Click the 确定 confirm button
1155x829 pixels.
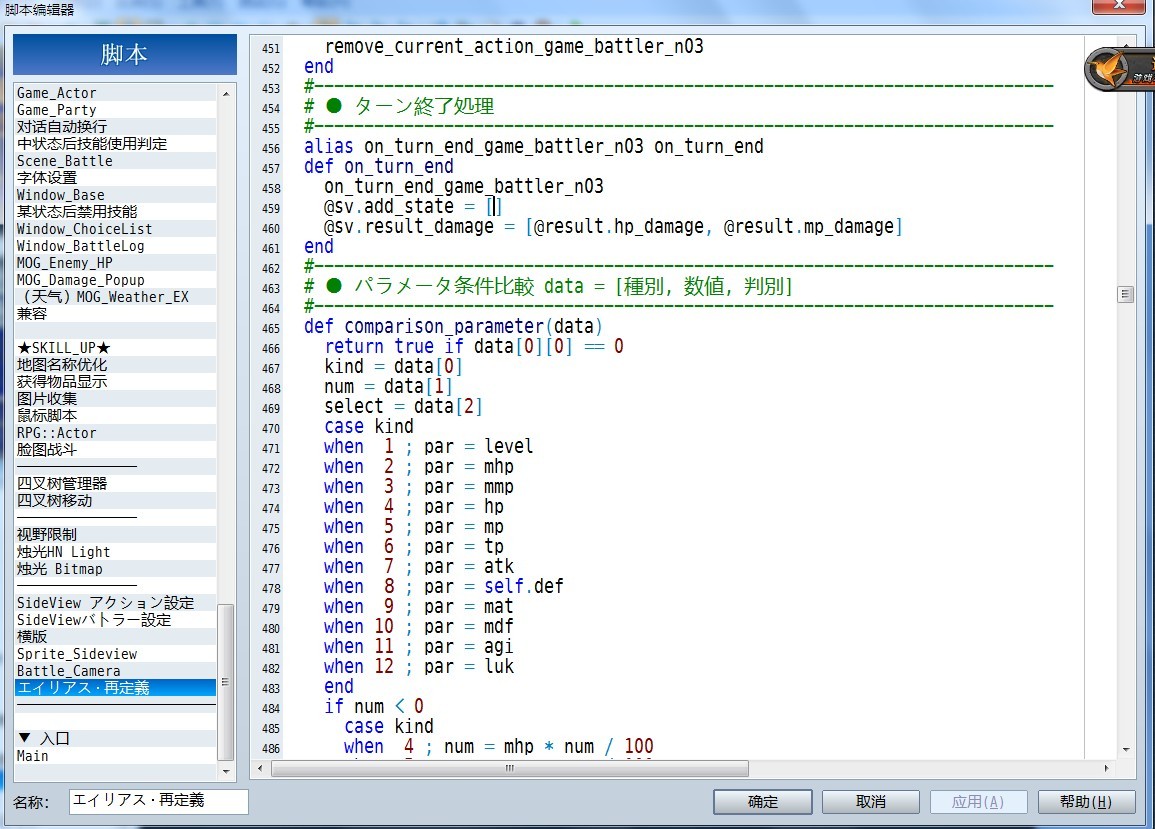pyautogui.click(x=762, y=802)
